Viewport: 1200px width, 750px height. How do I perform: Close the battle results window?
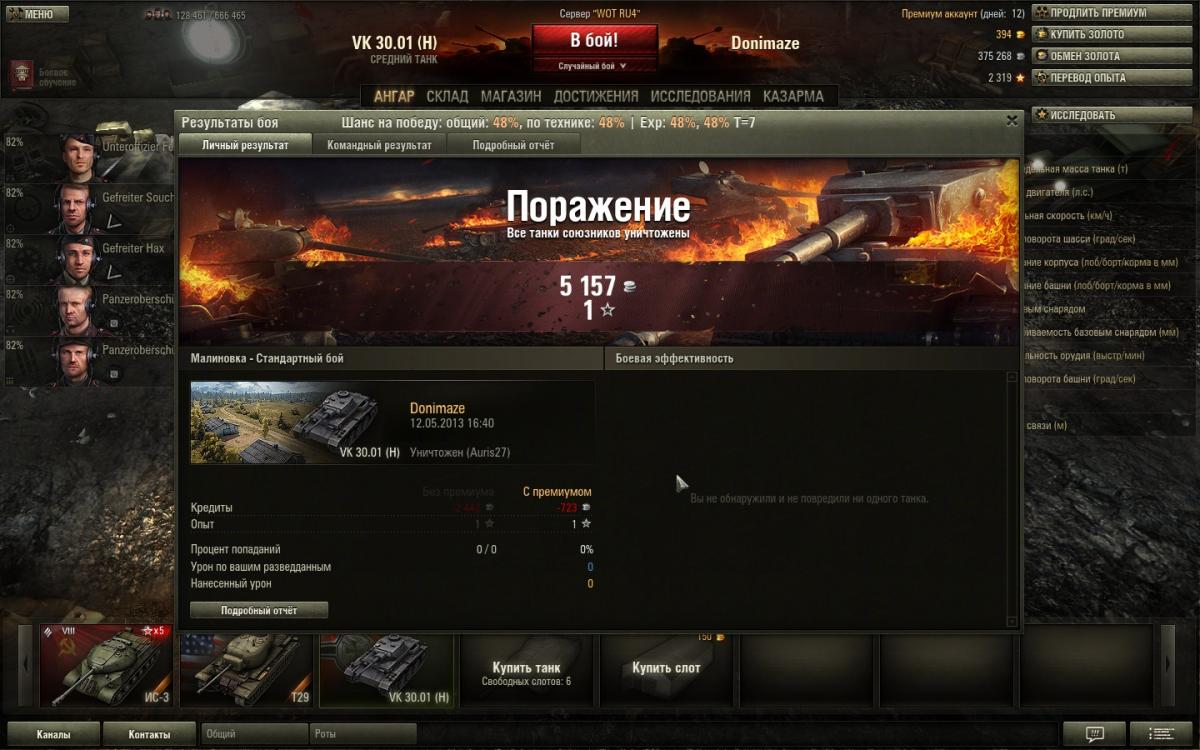[x=1012, y=121]
